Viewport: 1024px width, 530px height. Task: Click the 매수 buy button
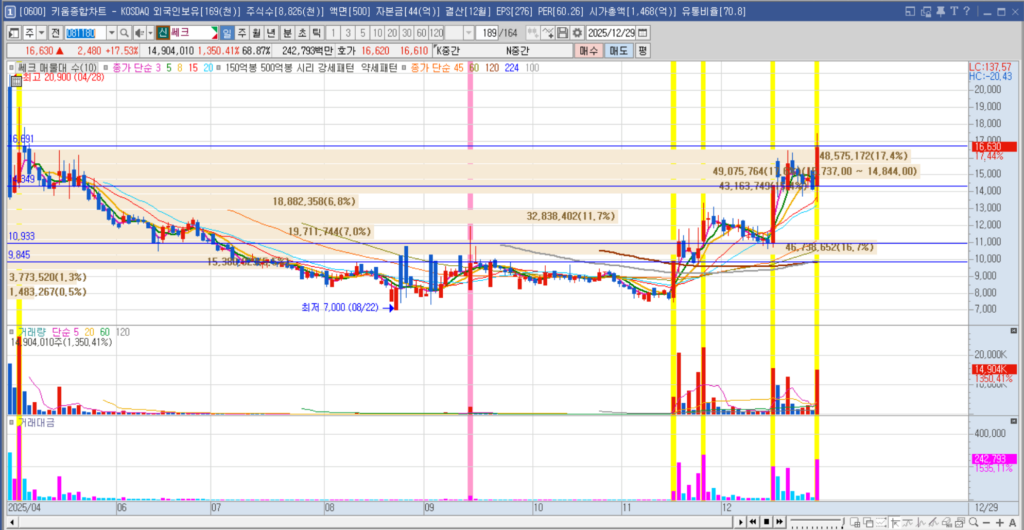[588, 50]
